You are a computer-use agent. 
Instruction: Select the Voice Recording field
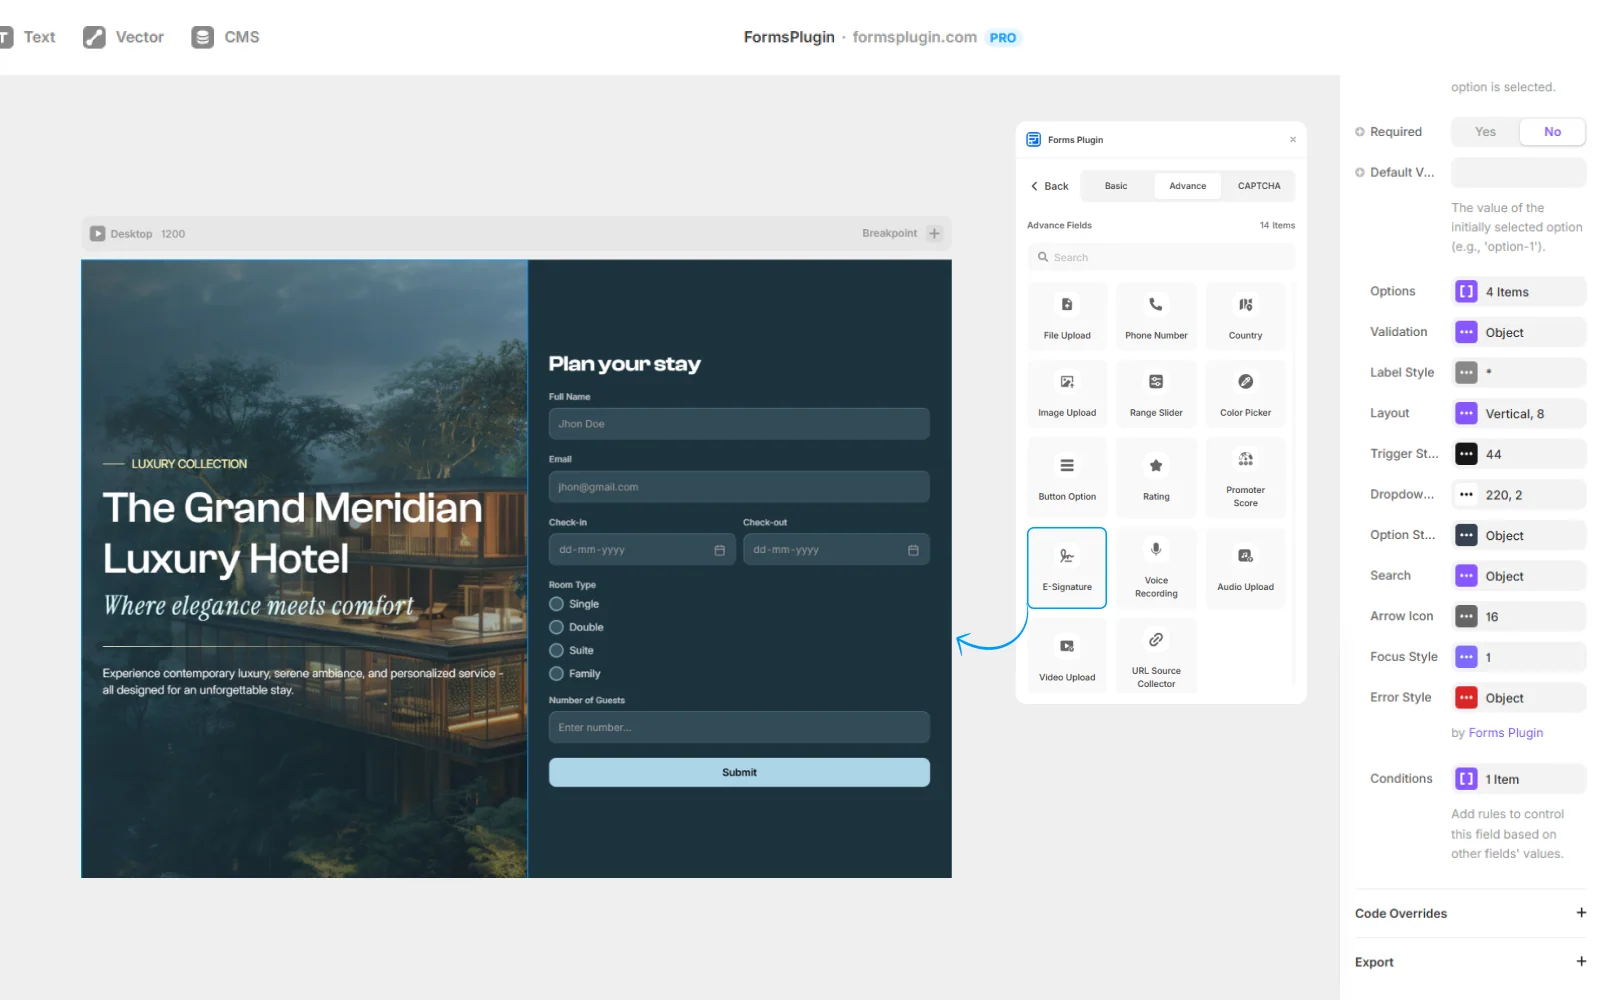click(x=1155, y=567)
